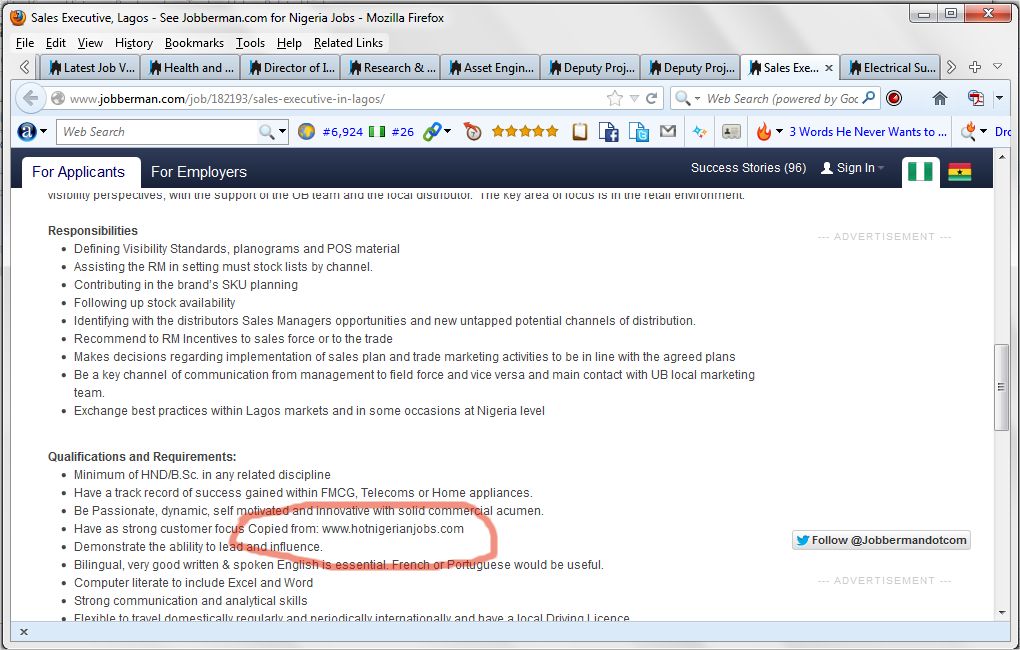Viewport: 1020px width, 650px height.
Task: Click the page vertical scrollbar thumb
Action: (x=1000, y=386)
